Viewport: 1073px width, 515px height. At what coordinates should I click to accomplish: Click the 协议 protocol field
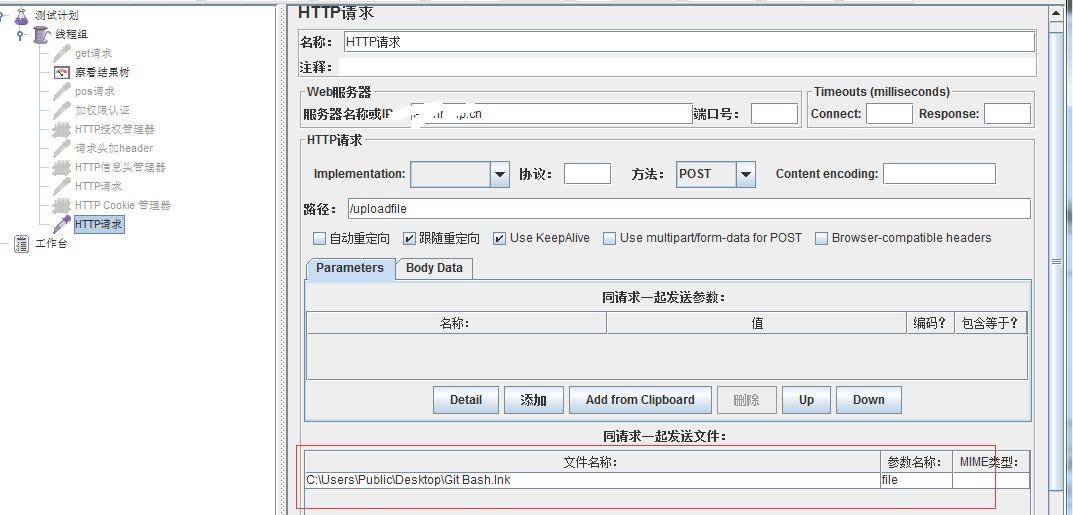pyautogui.click(x=587, y=174)
